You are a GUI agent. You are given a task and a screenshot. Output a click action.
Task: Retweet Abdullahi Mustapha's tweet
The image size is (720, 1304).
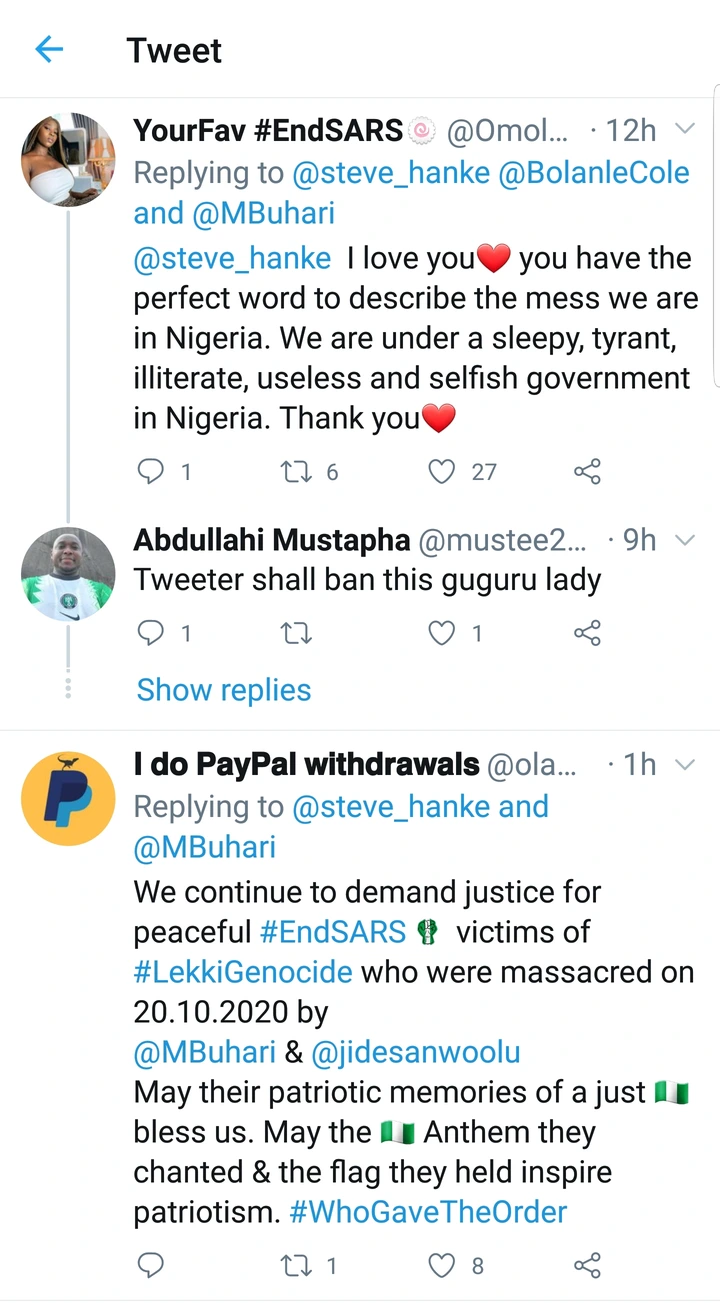(296, 632)
